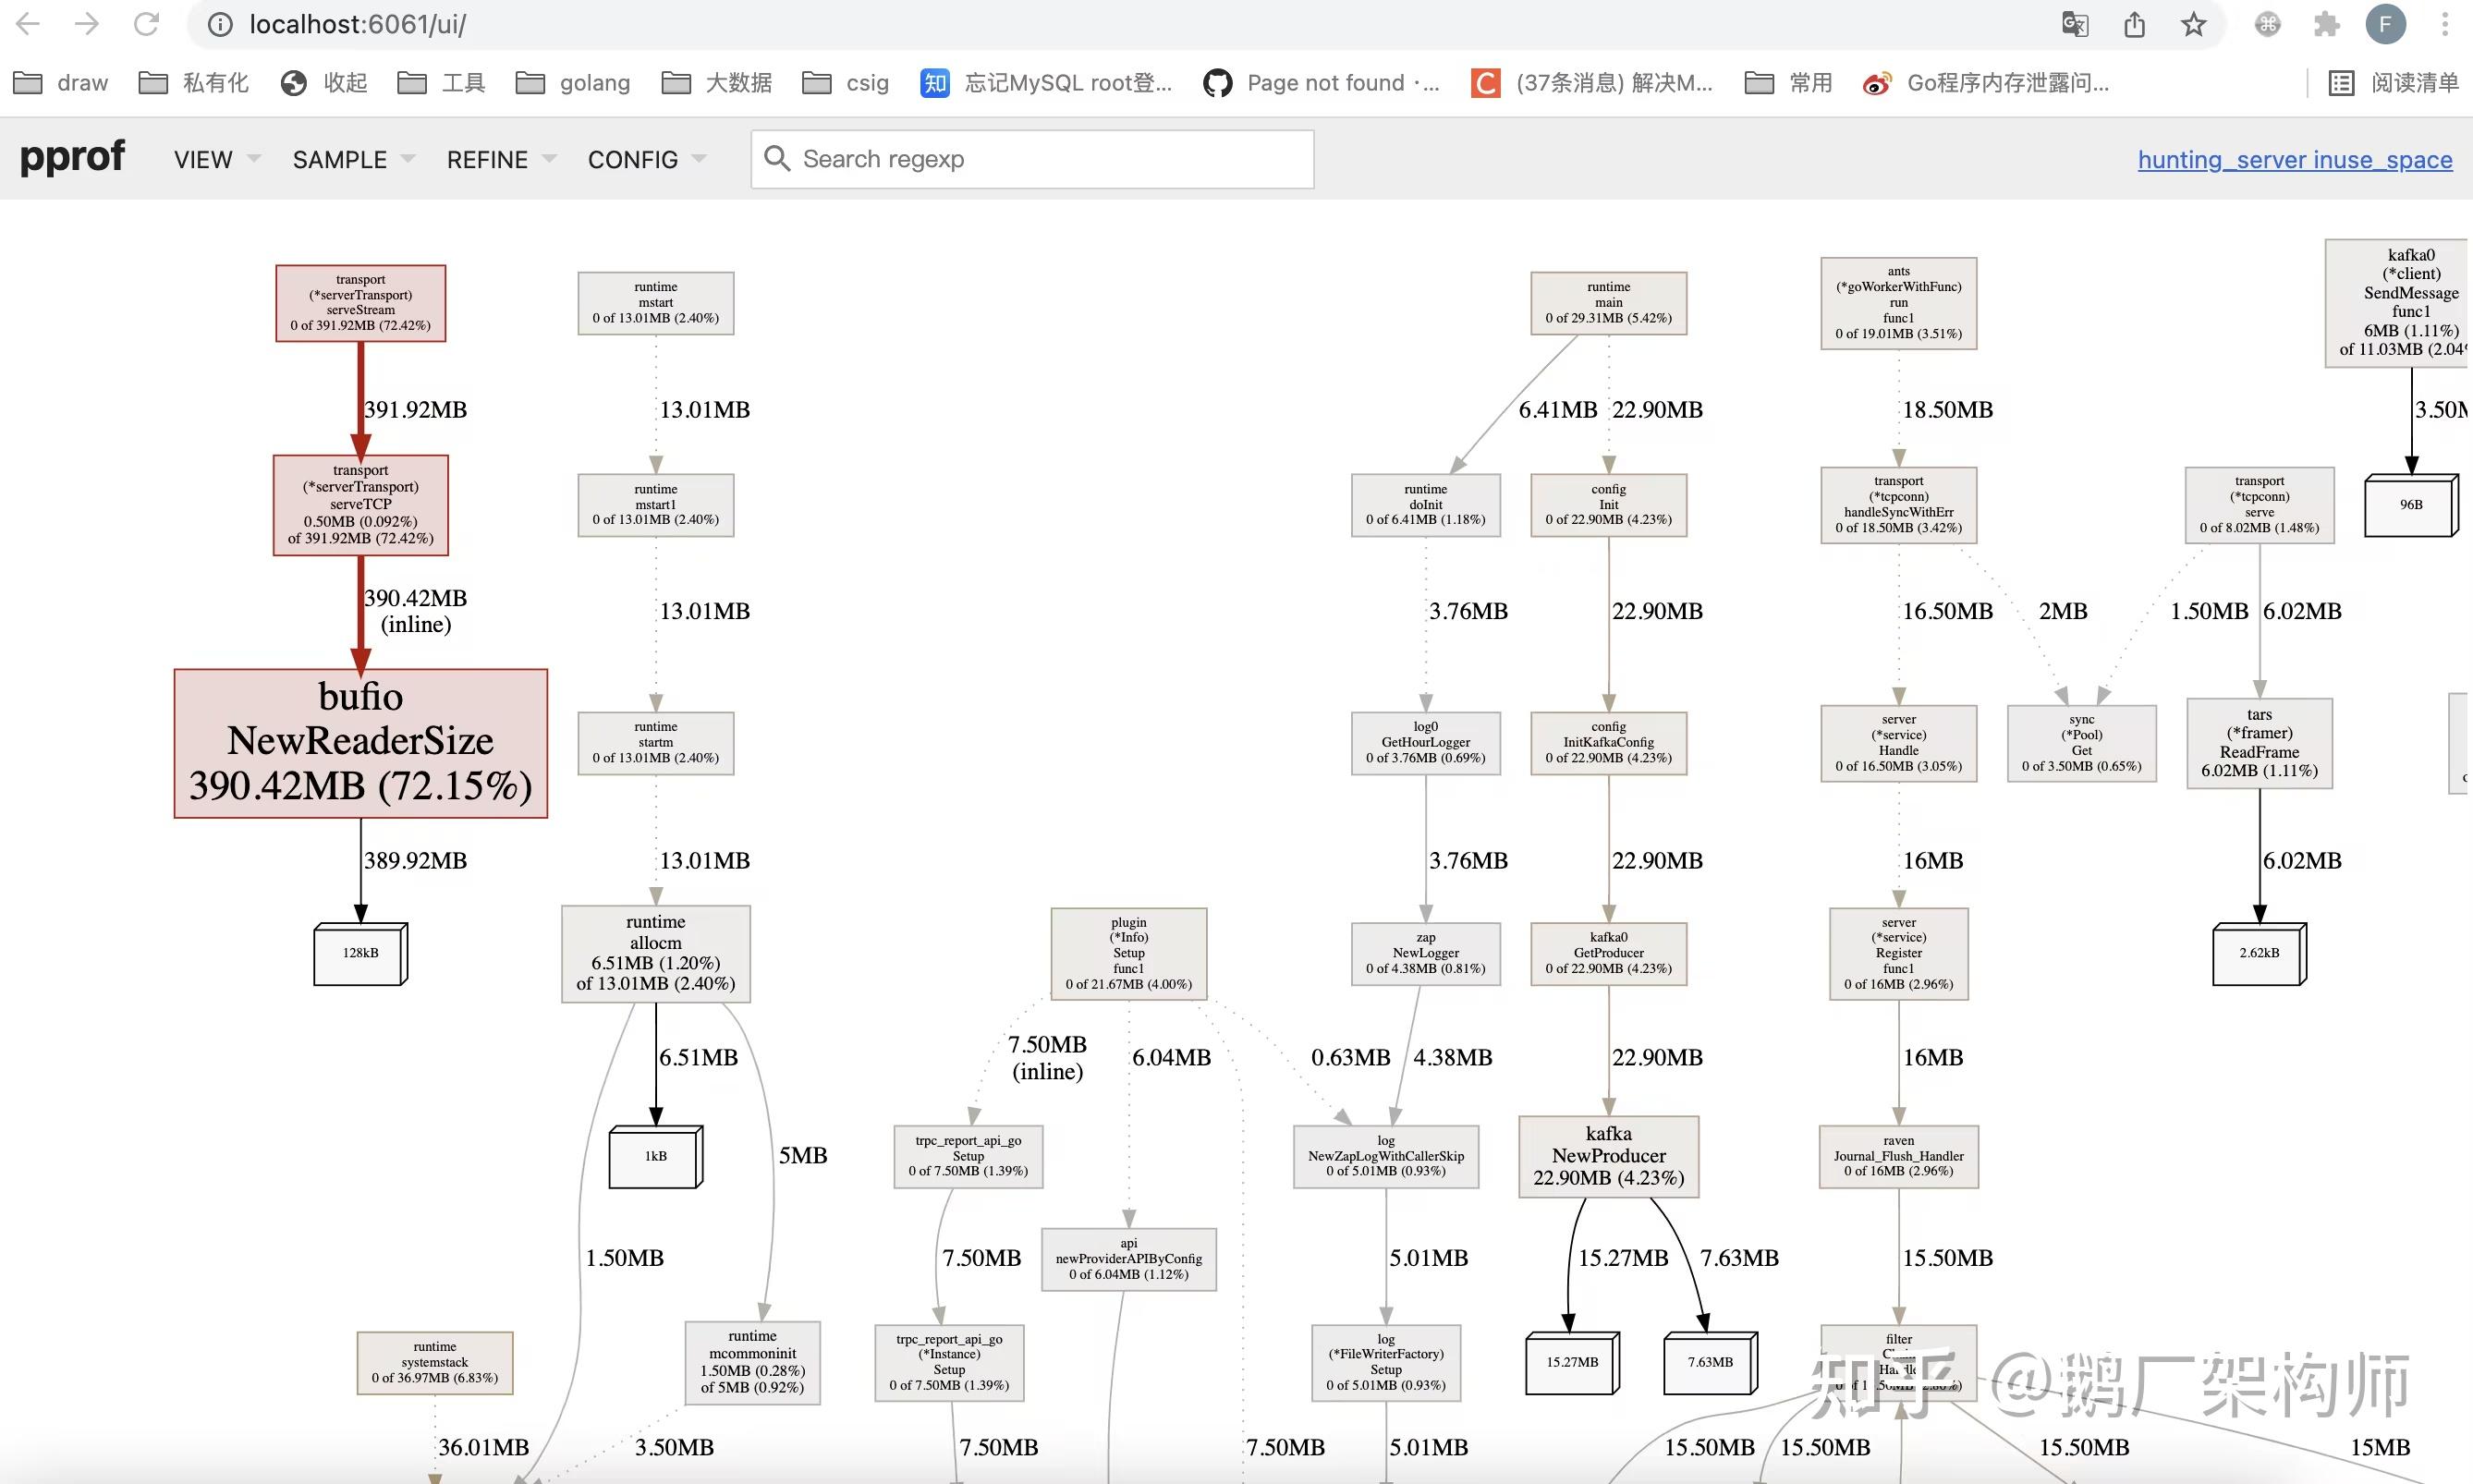Click the pprof logo title

72,157
